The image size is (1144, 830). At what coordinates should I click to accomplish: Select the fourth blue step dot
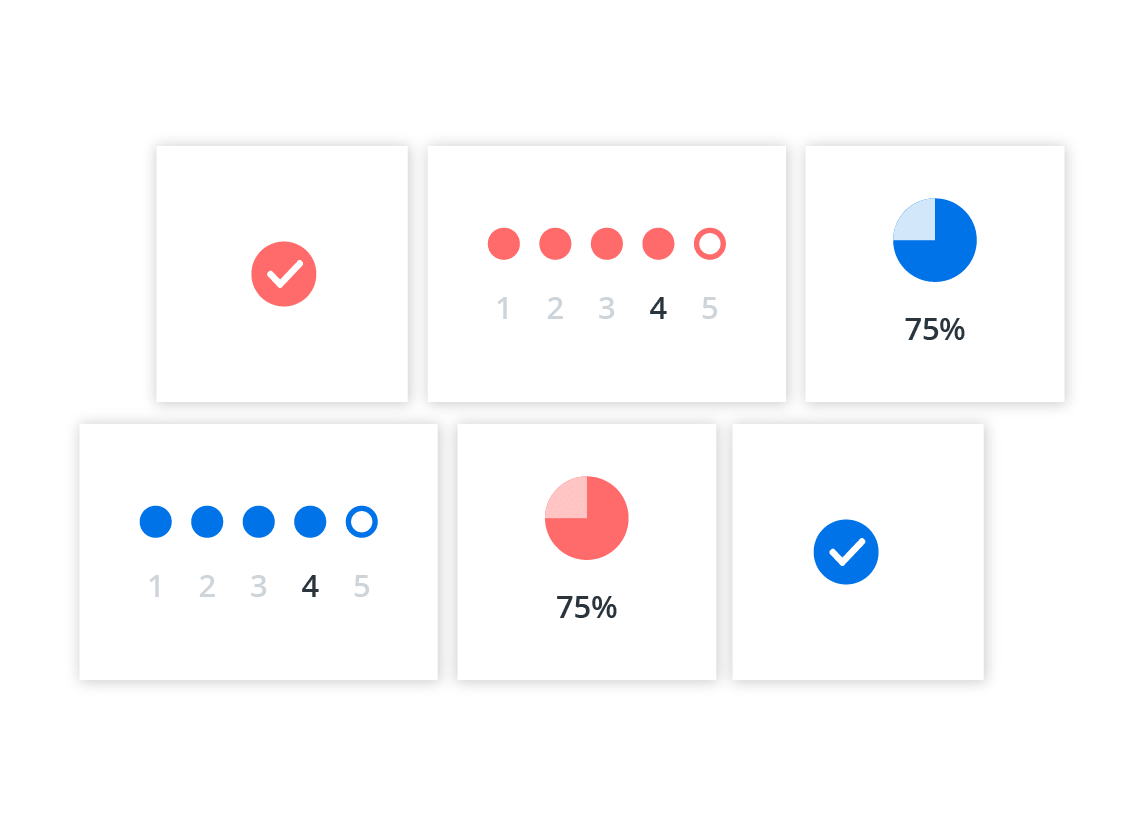point(310,522)
